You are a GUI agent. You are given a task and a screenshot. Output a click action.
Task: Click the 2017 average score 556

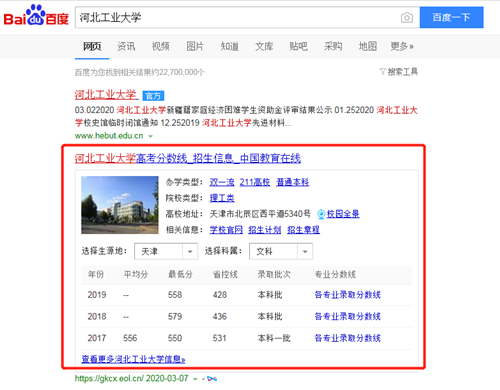pos(130,338)
